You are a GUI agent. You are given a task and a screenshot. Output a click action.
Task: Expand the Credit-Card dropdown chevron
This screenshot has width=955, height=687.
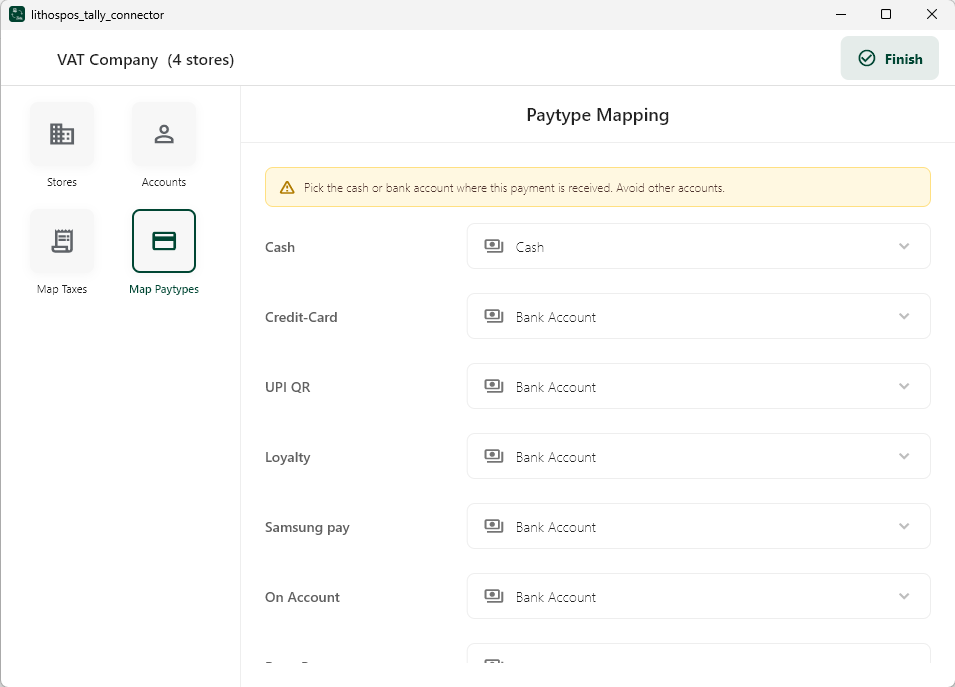pos(904,316)
